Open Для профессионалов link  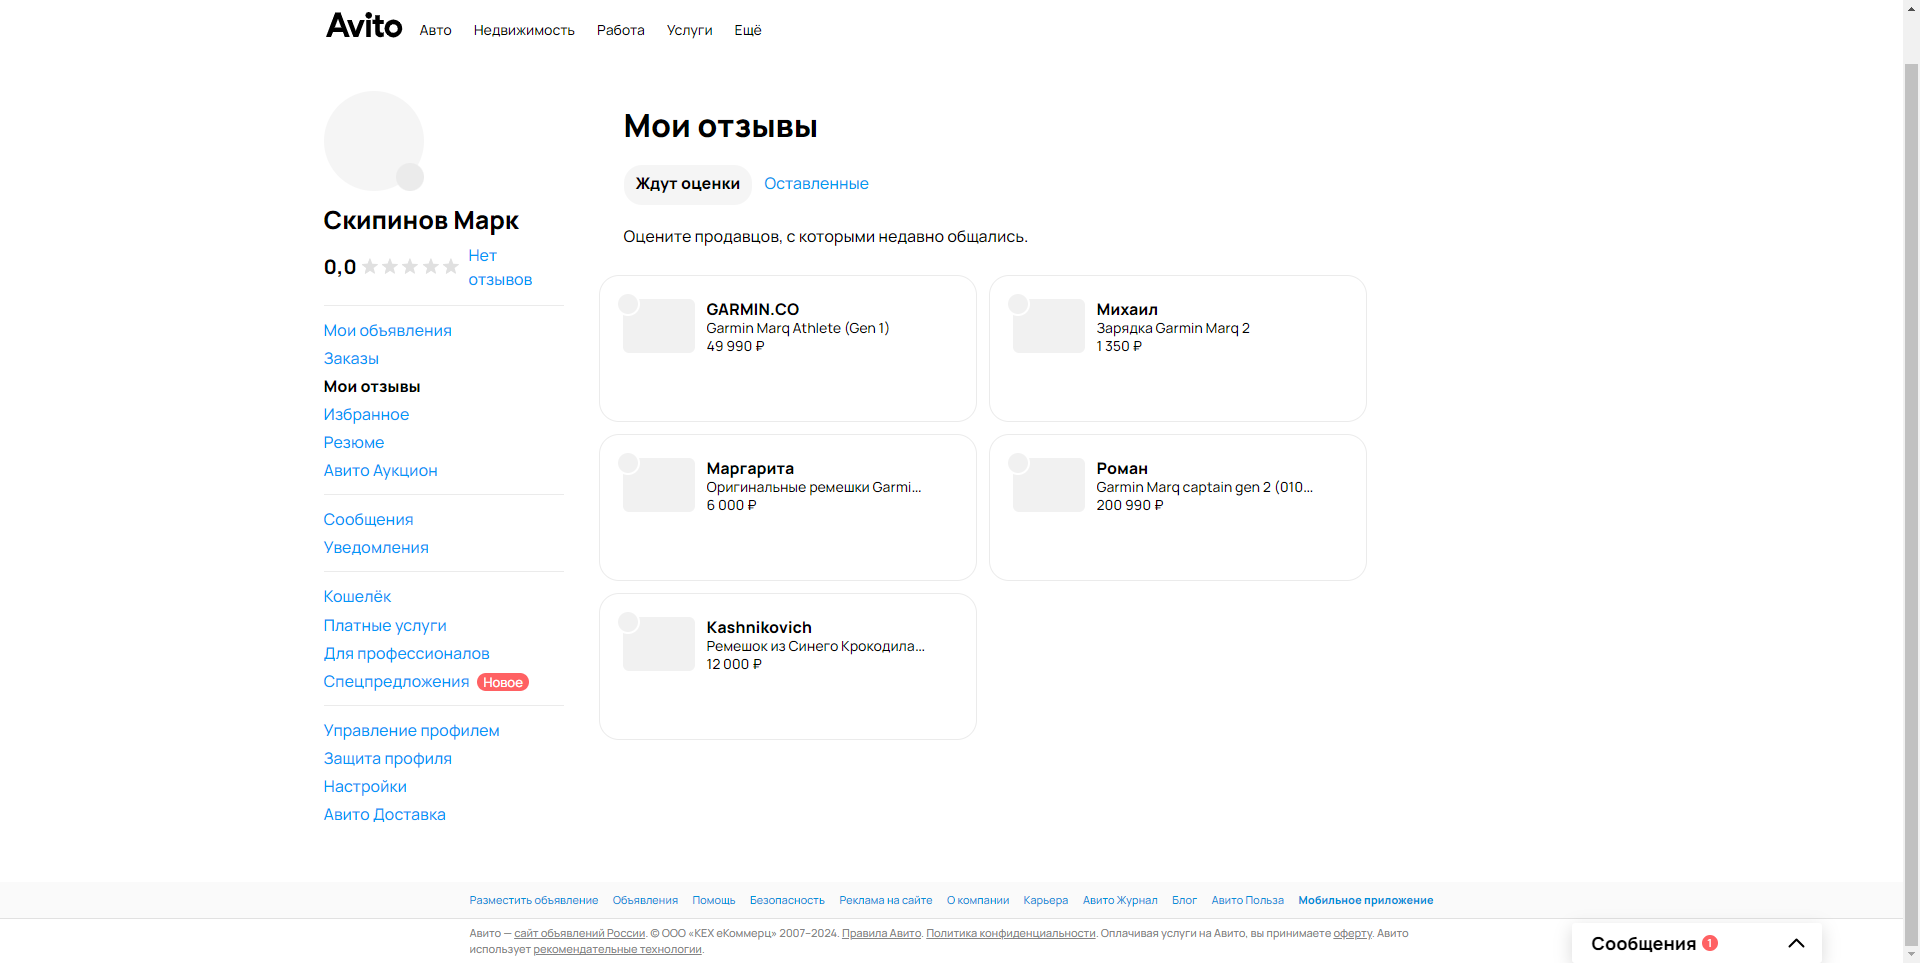tap(407, 654)
